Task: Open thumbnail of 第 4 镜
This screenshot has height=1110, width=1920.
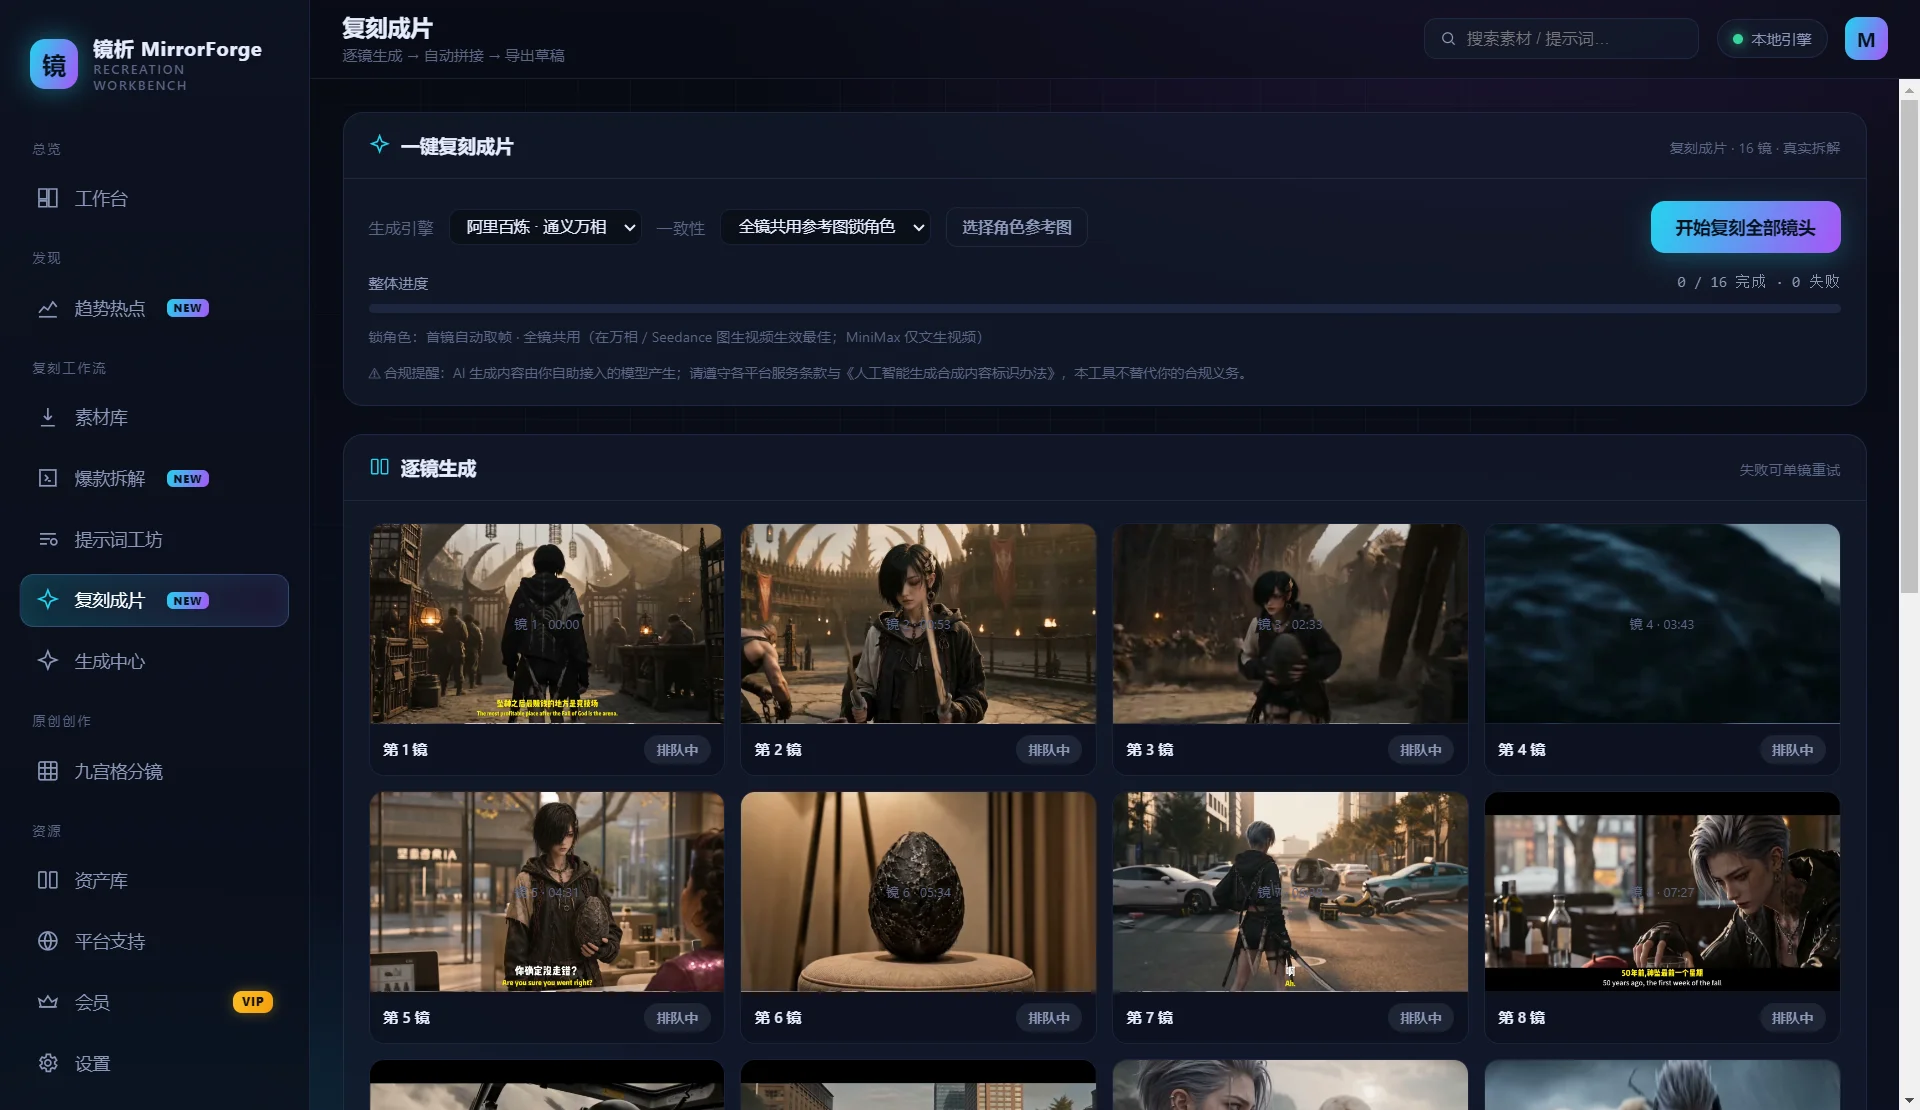Action: pos(1662,623)
